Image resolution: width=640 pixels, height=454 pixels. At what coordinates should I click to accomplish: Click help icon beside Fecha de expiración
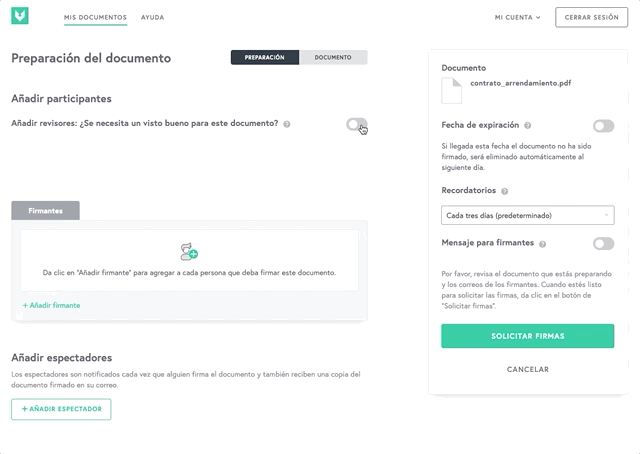527,125
